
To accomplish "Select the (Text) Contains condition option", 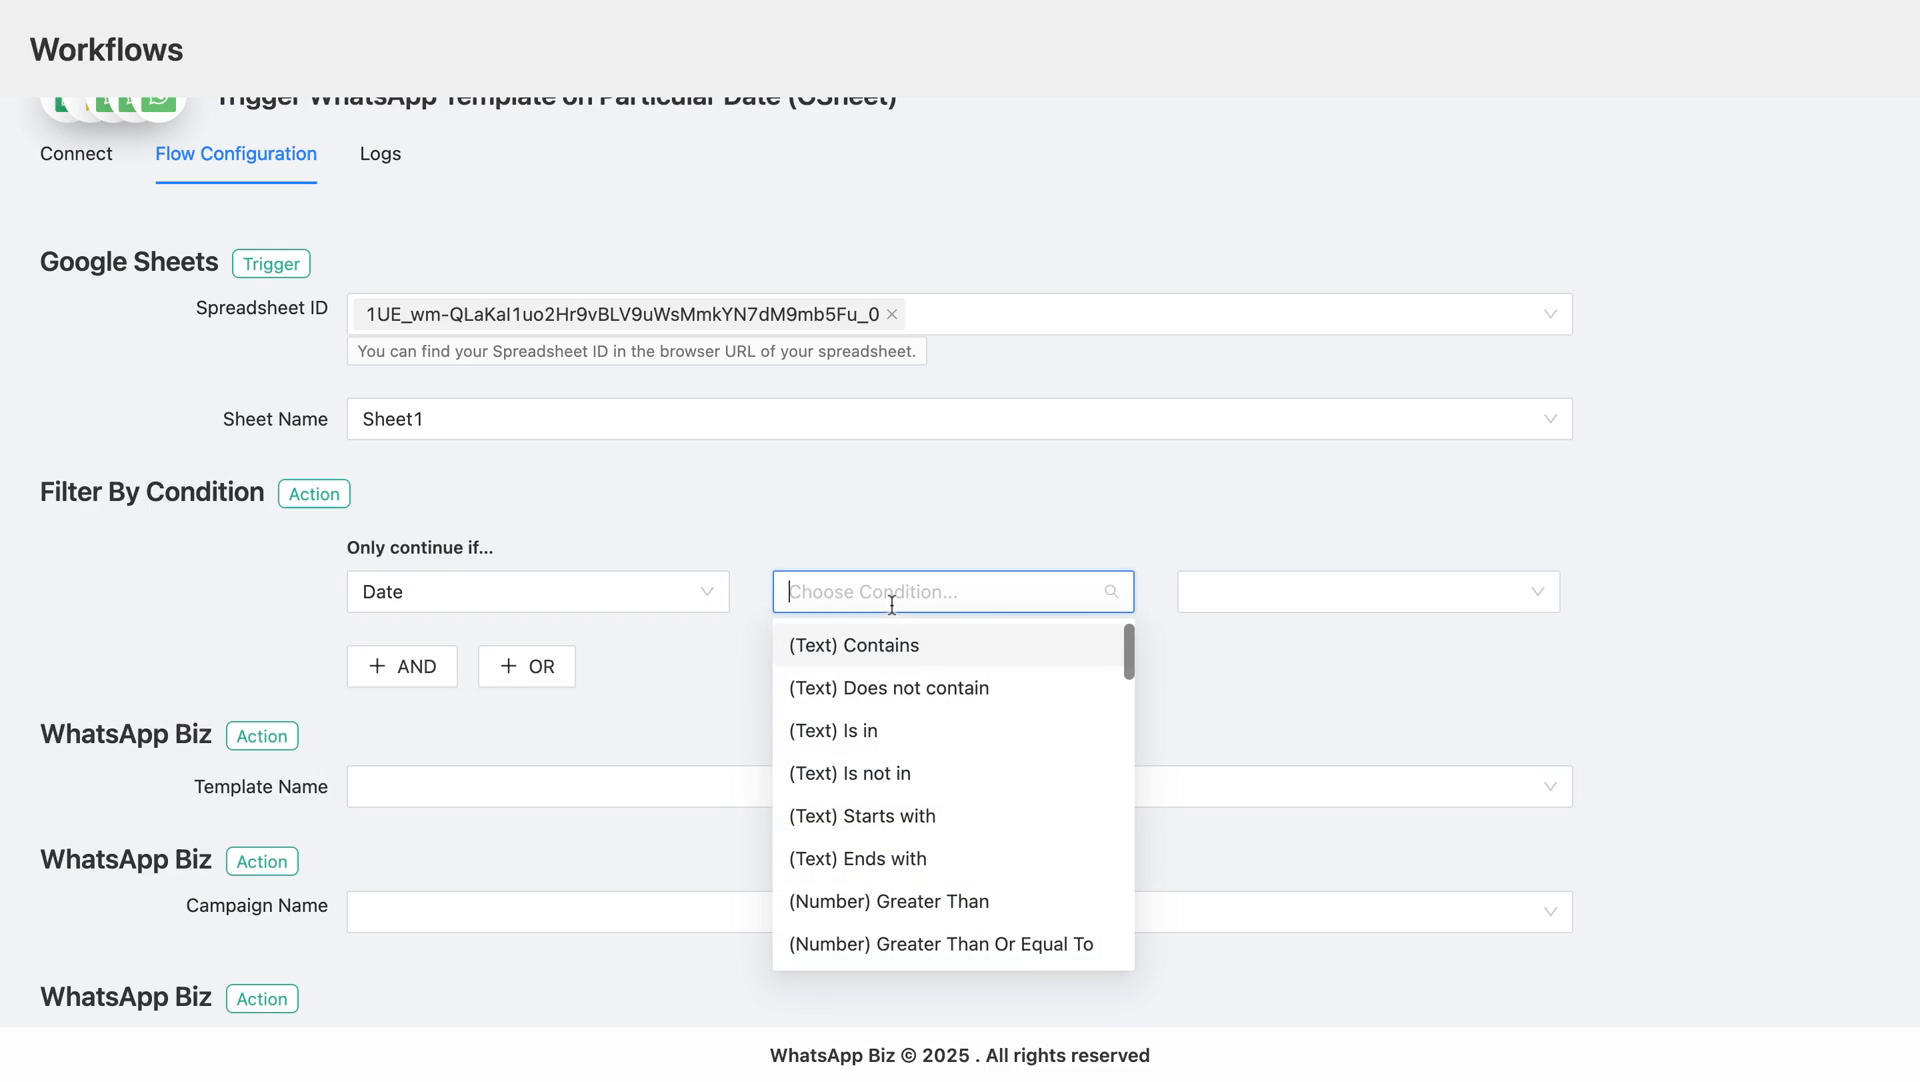I will tap(854, 645).
